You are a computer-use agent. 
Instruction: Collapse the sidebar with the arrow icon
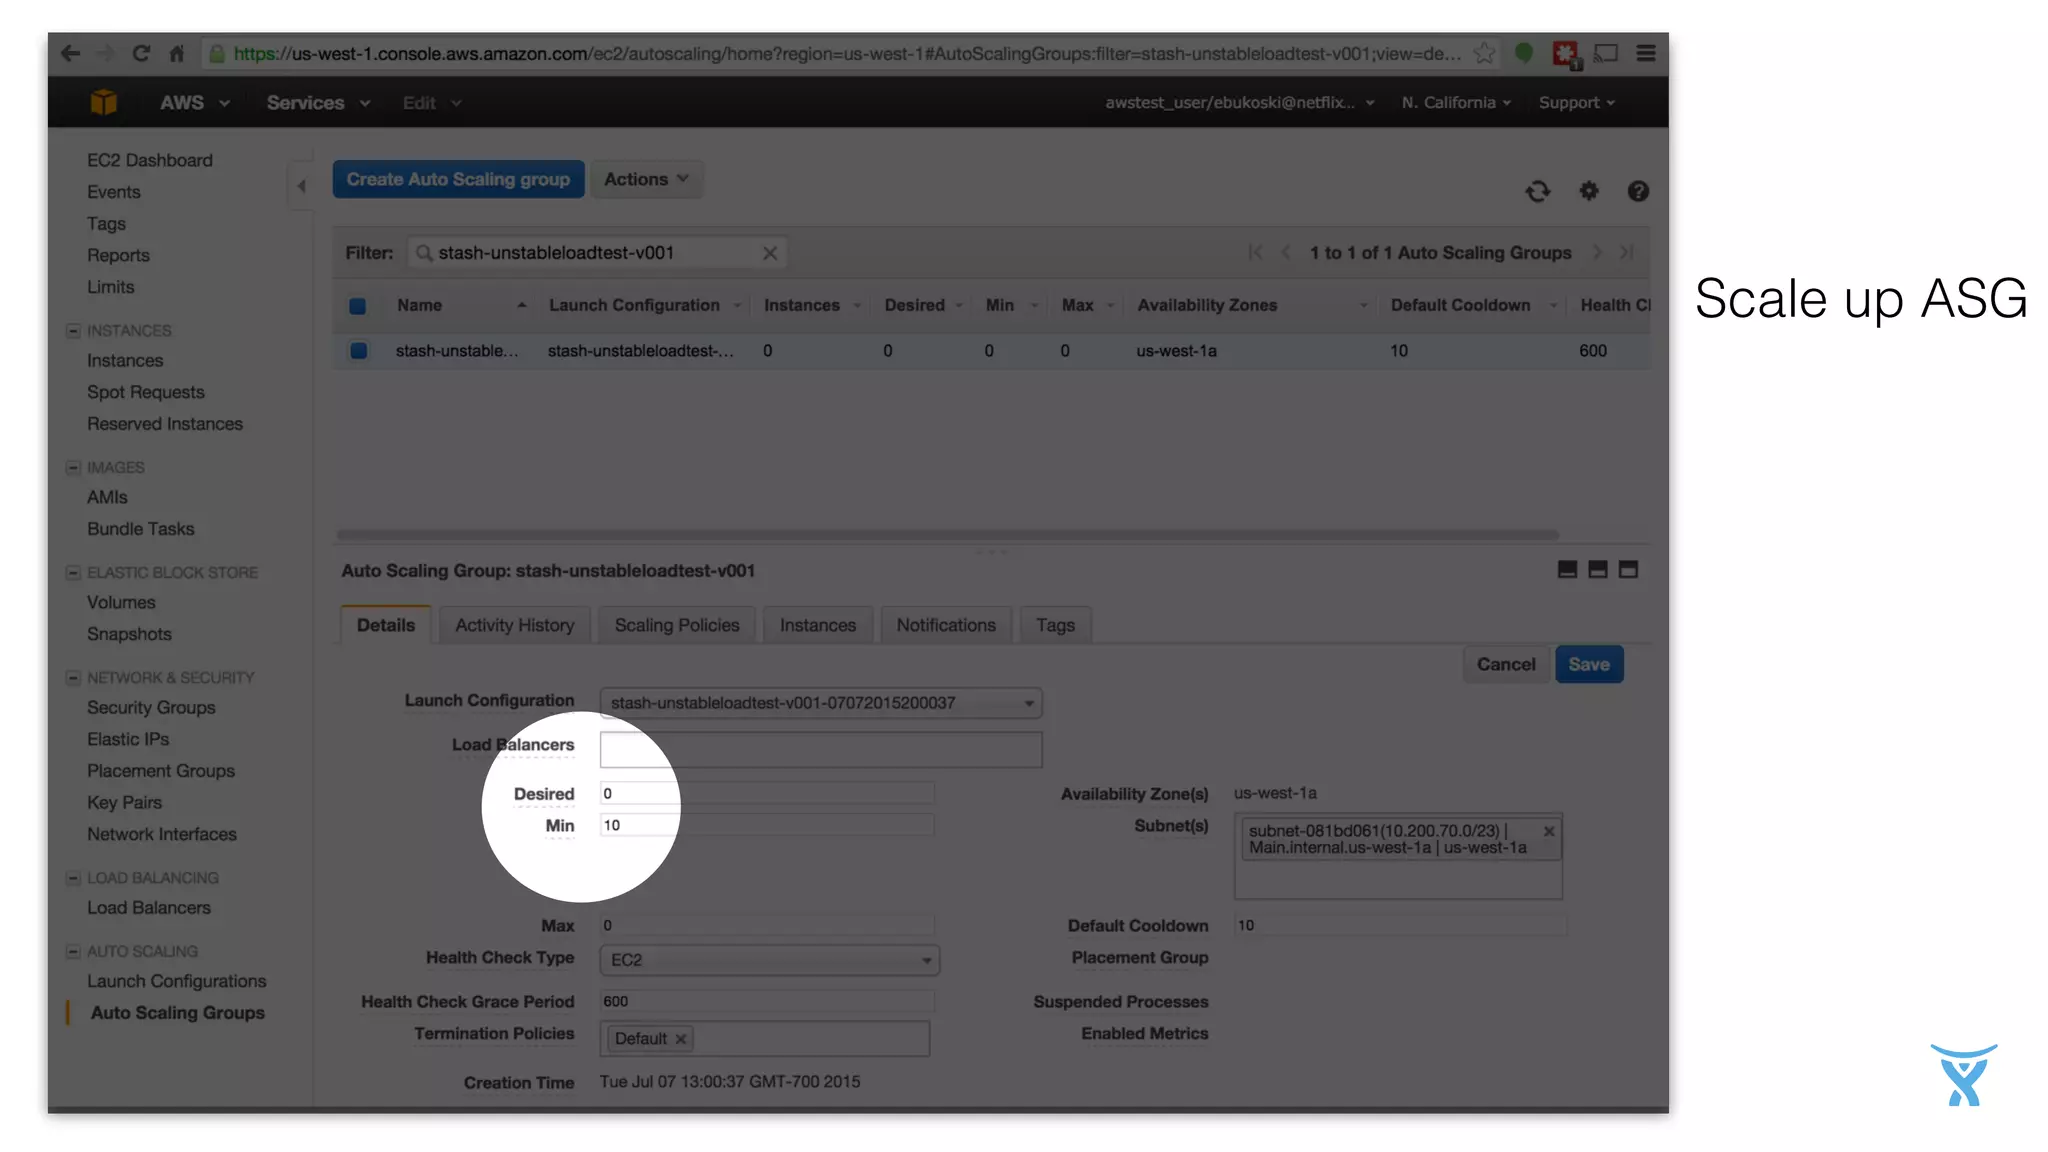301,186
